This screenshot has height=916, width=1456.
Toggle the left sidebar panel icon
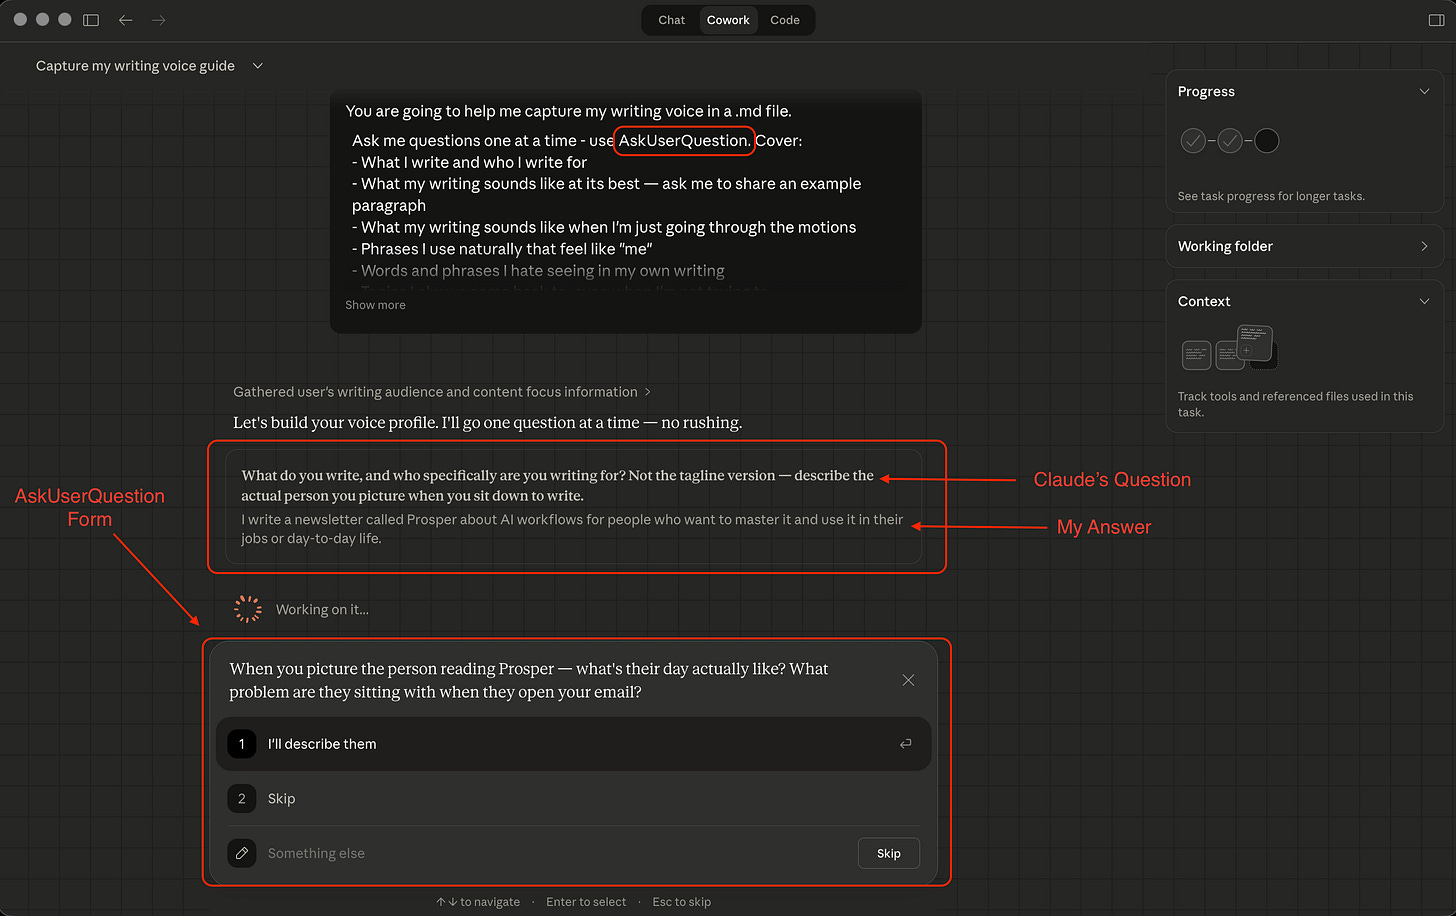[91, 20]
